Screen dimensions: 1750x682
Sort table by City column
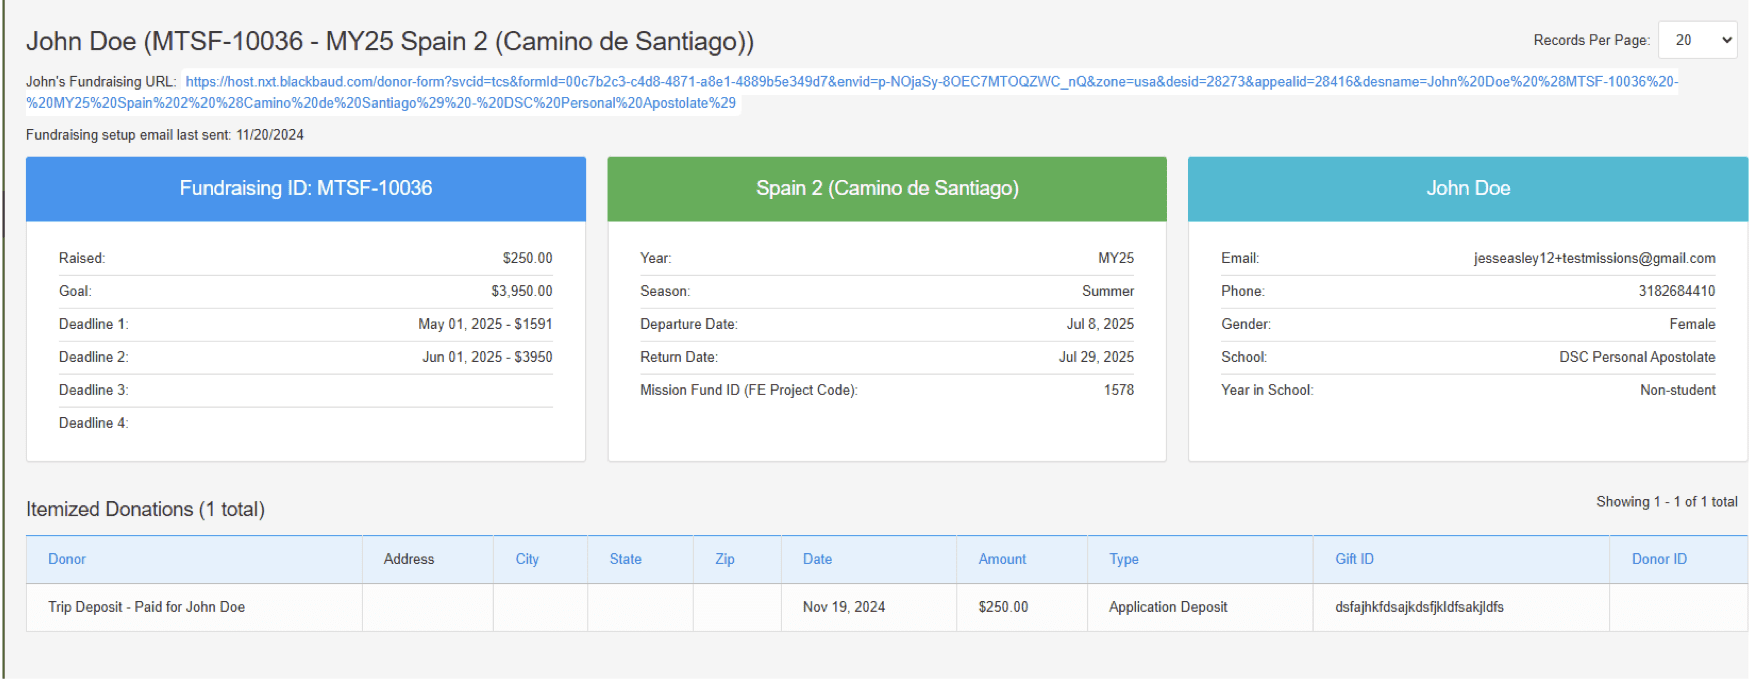pos(527,559)
